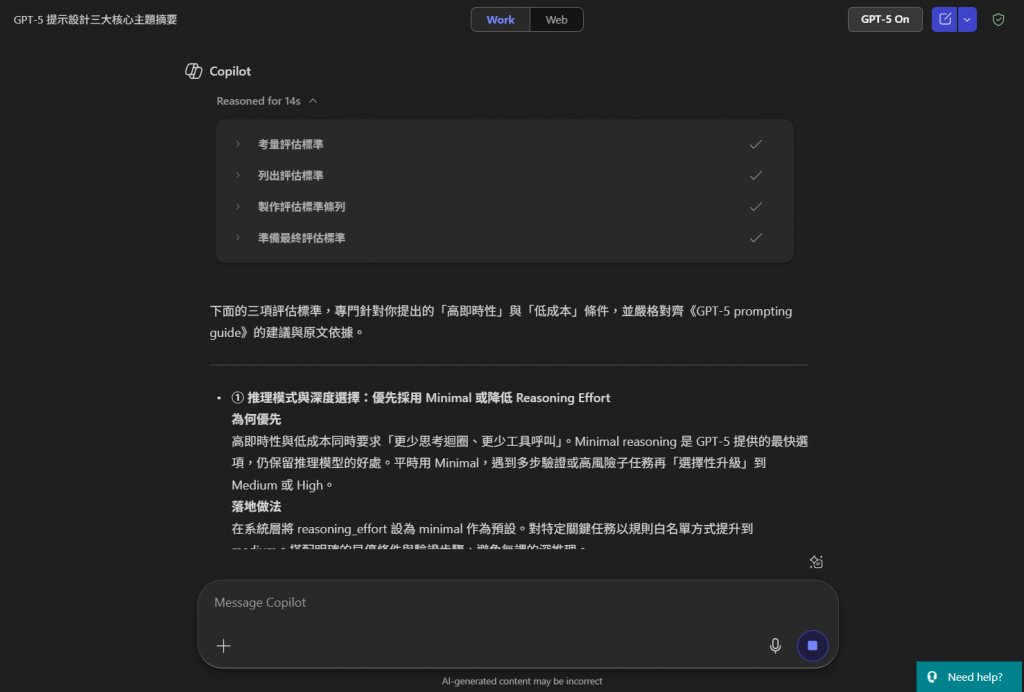Click the 為何優先 subheading
Image resolution: width=1024 pixels, height=692 pixels.
pos(256,419)
